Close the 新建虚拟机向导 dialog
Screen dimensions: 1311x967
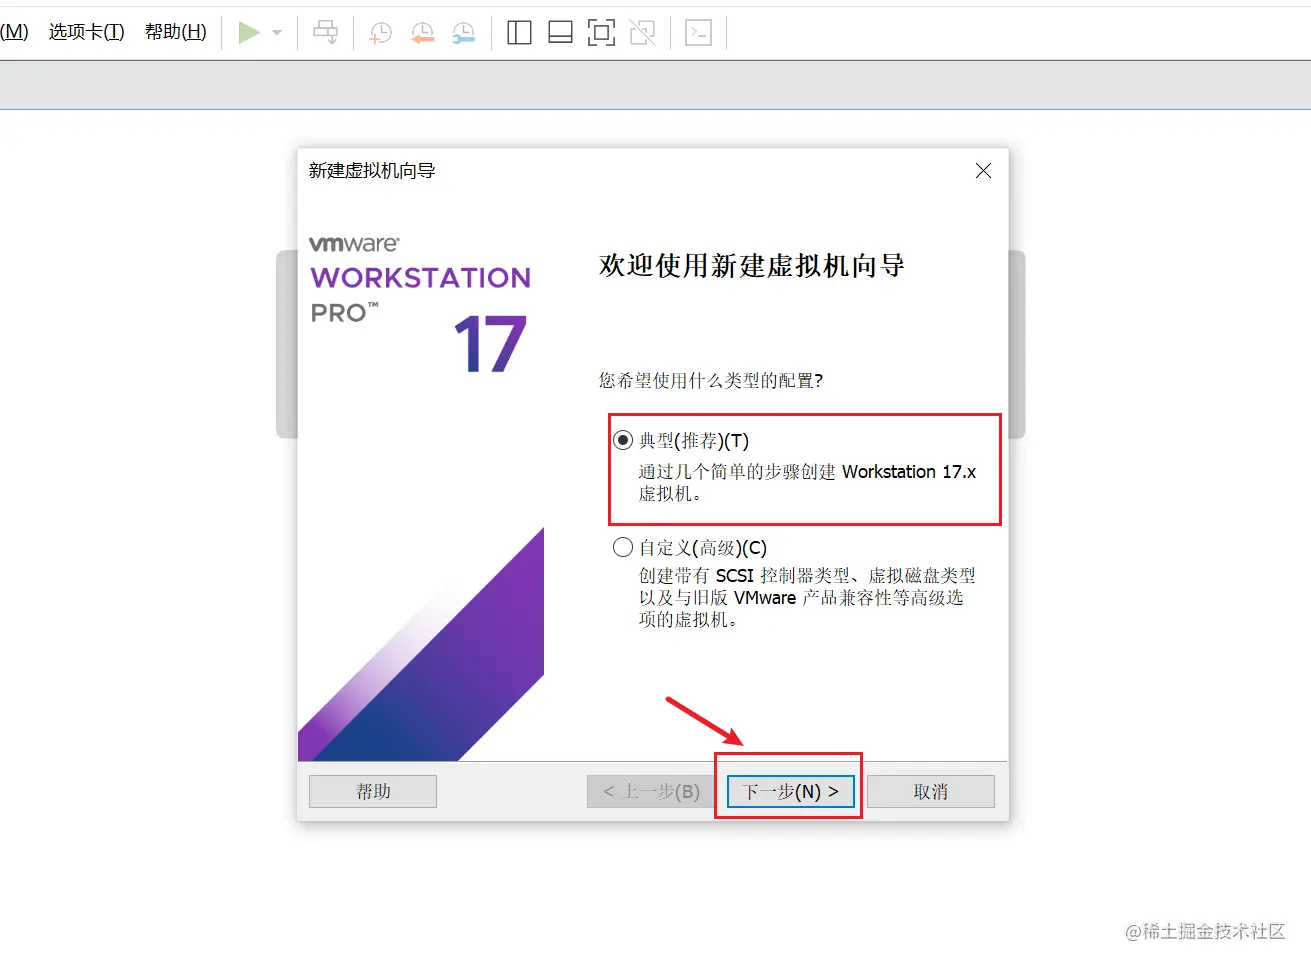pos(983,171)
